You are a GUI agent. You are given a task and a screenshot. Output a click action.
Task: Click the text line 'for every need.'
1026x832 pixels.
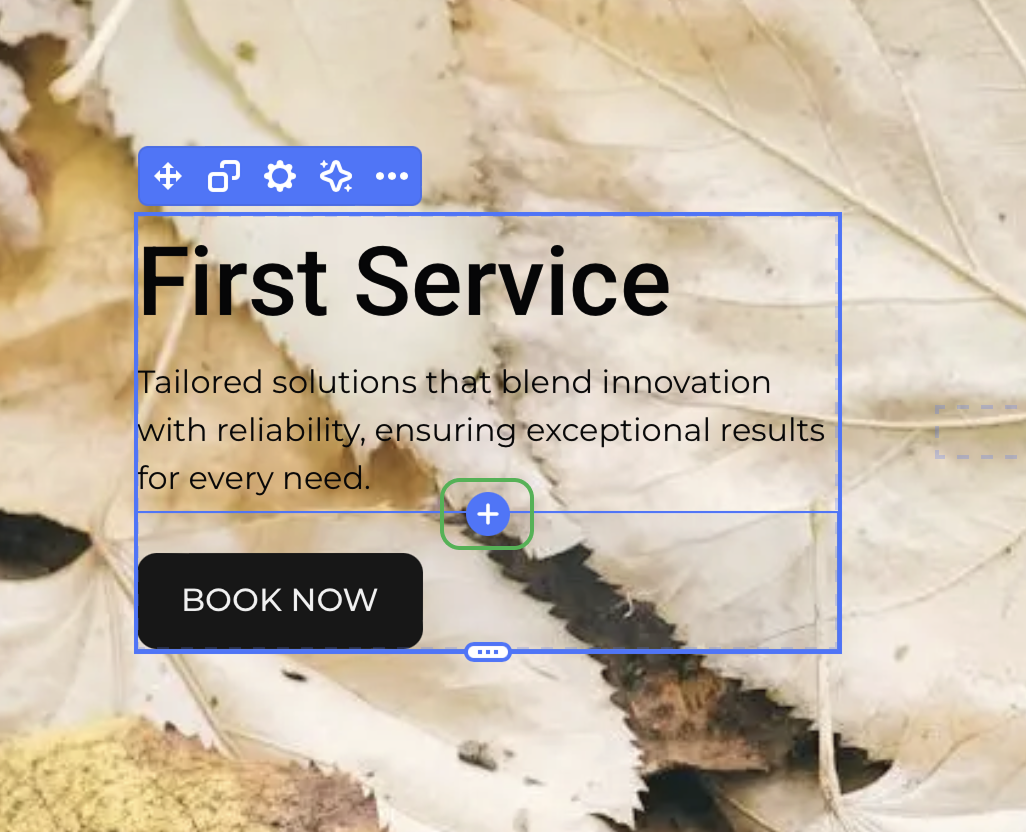(x=254, y=478)
